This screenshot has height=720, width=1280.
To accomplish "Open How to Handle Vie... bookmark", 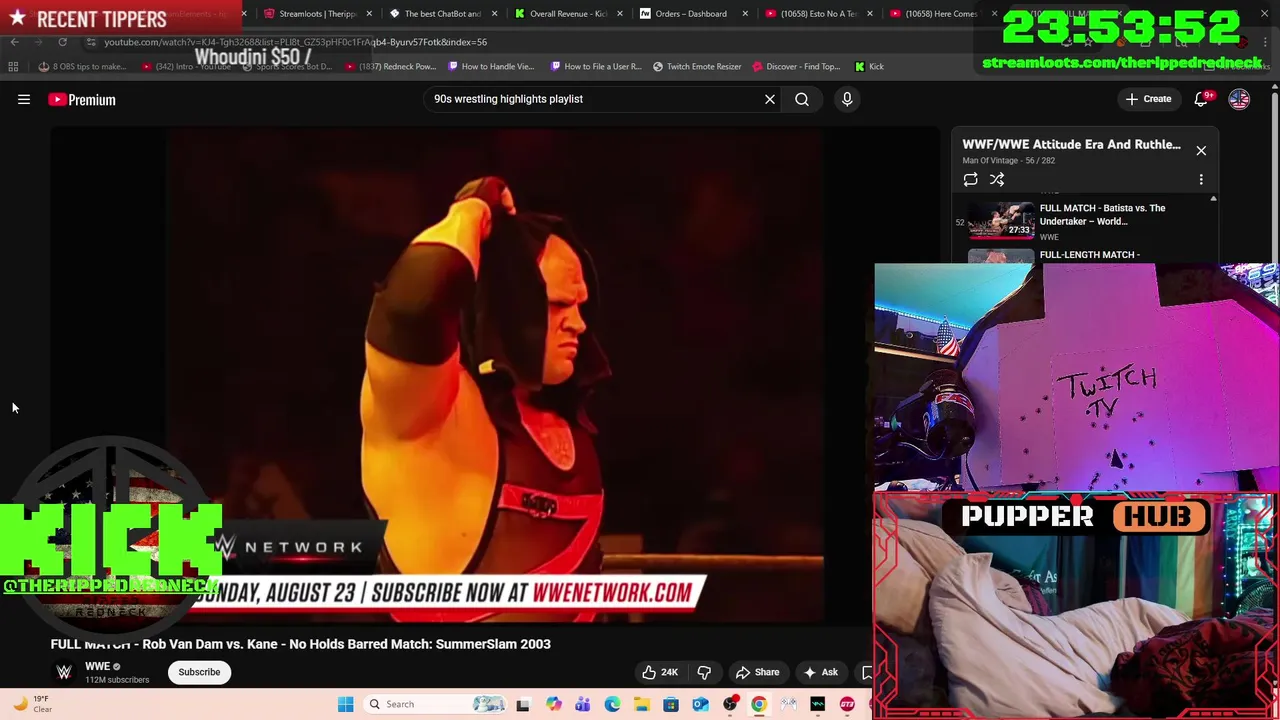I will 491,67.
